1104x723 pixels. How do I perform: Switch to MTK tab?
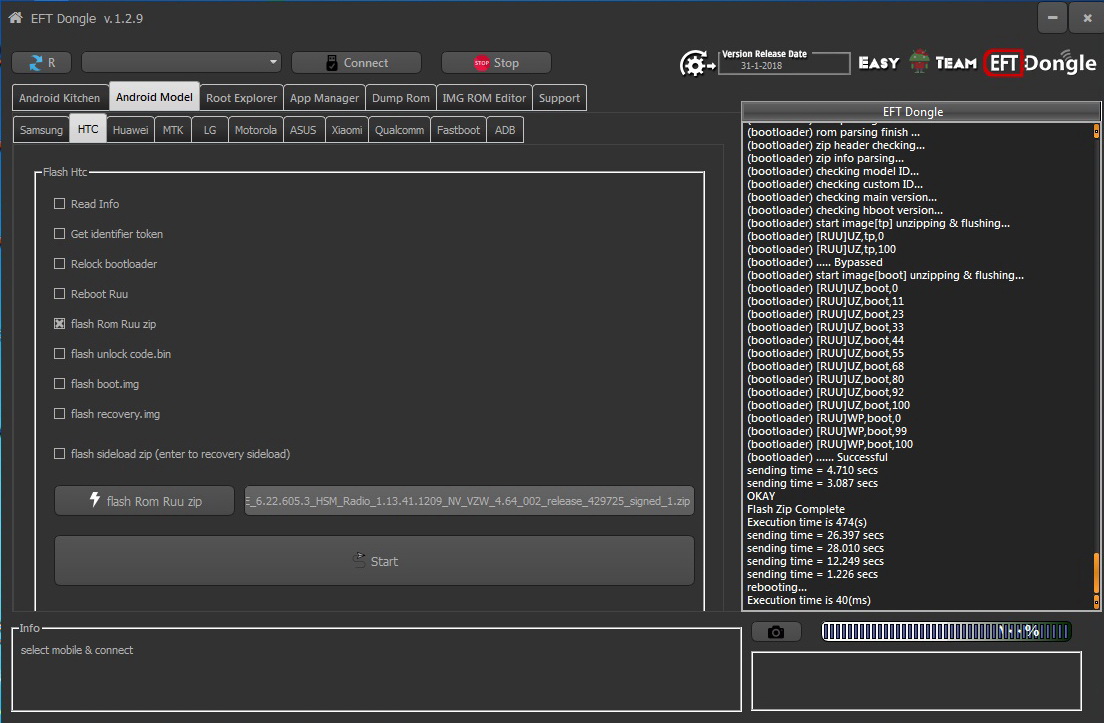173,130
